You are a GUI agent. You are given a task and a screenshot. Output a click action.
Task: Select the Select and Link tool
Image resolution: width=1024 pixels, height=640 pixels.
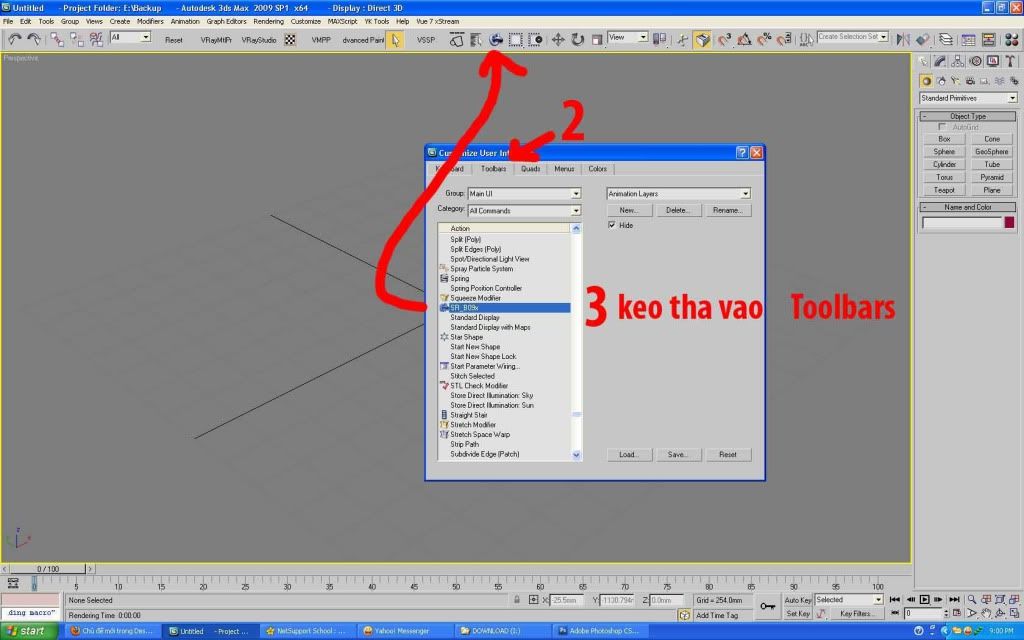point(57,40)
